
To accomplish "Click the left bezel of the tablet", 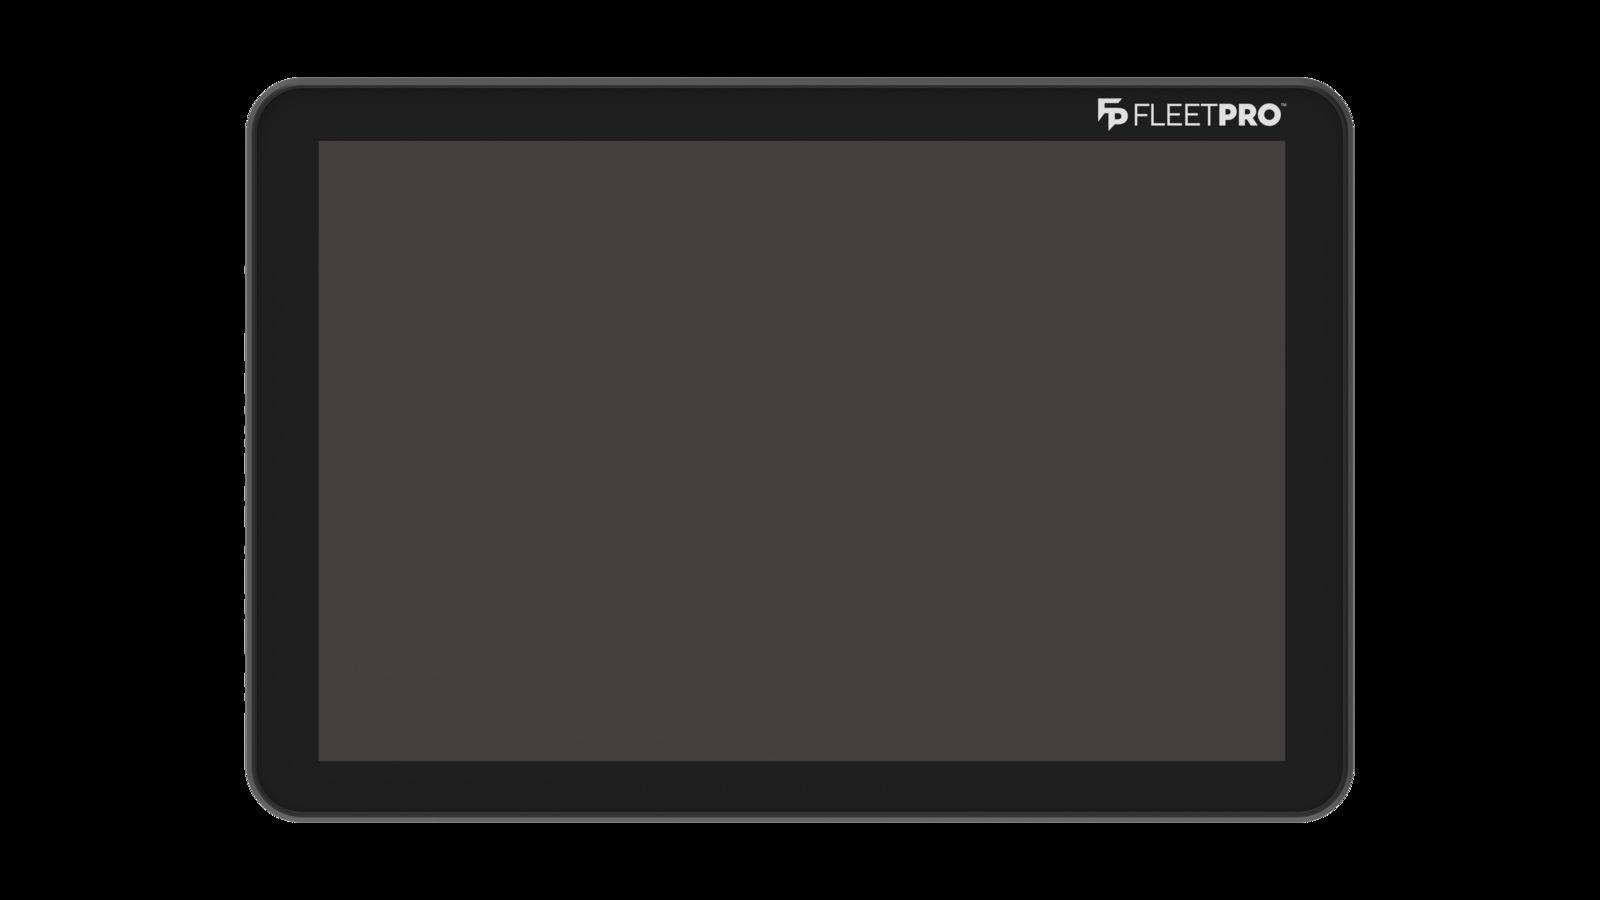I will point(284,450).
